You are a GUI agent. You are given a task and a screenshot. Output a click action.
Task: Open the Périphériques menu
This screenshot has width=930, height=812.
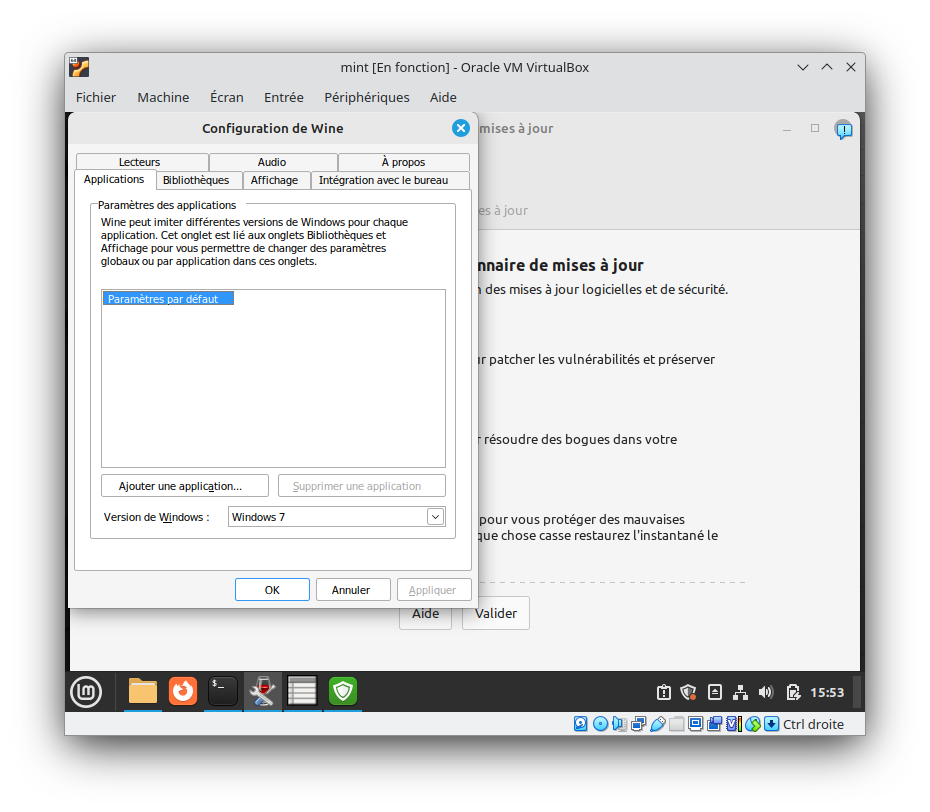pos(365,97)
